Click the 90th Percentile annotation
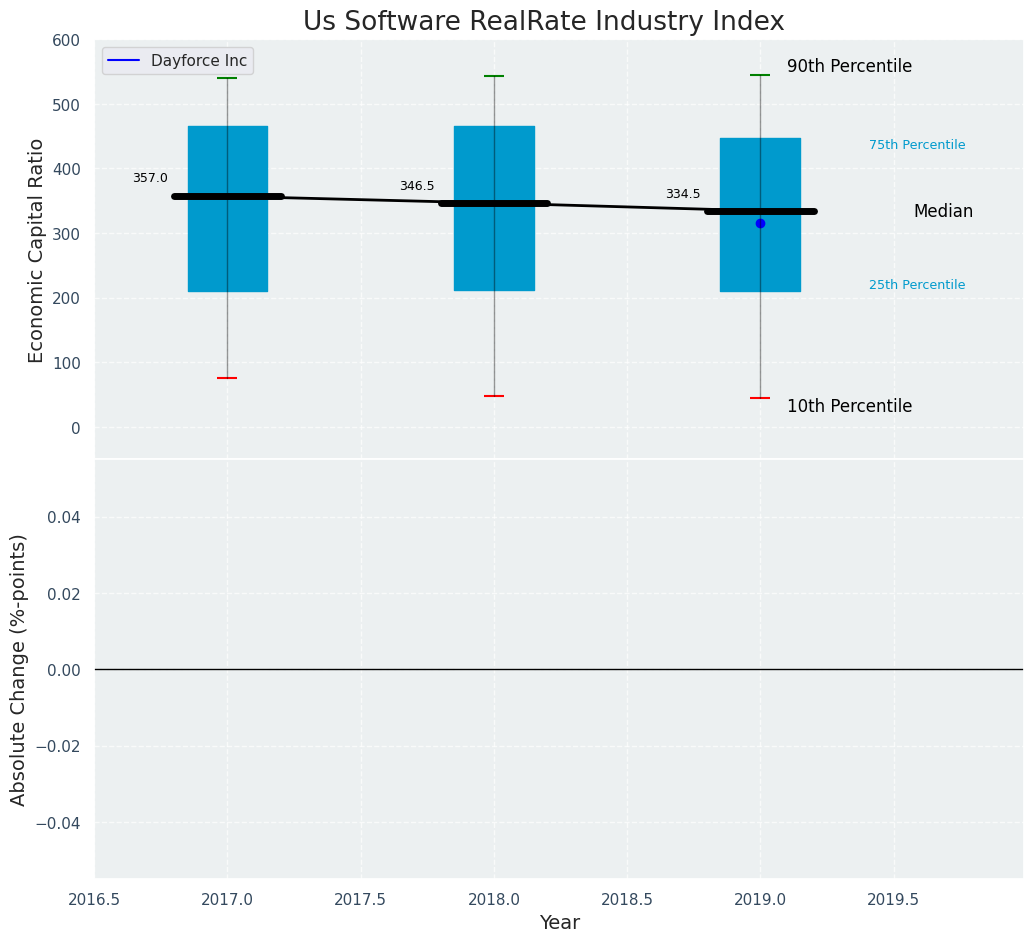This screenshot has height=942, width=1034. tap(849, 66)
